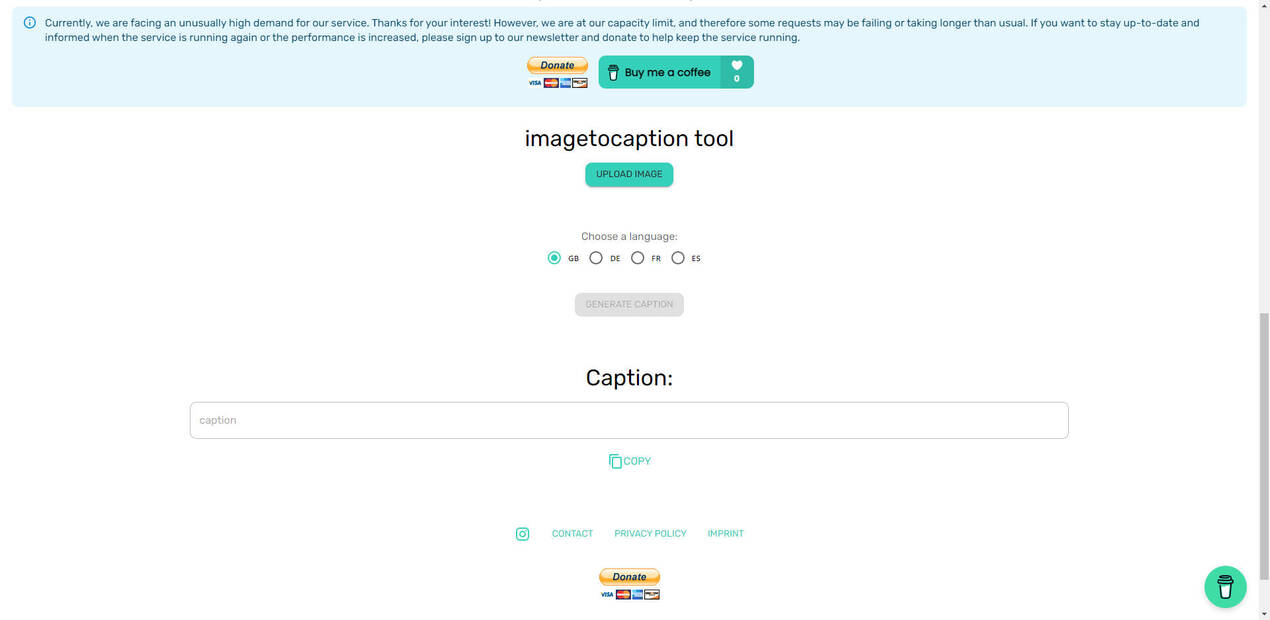Click the Upload Image button

coord(628,174)
